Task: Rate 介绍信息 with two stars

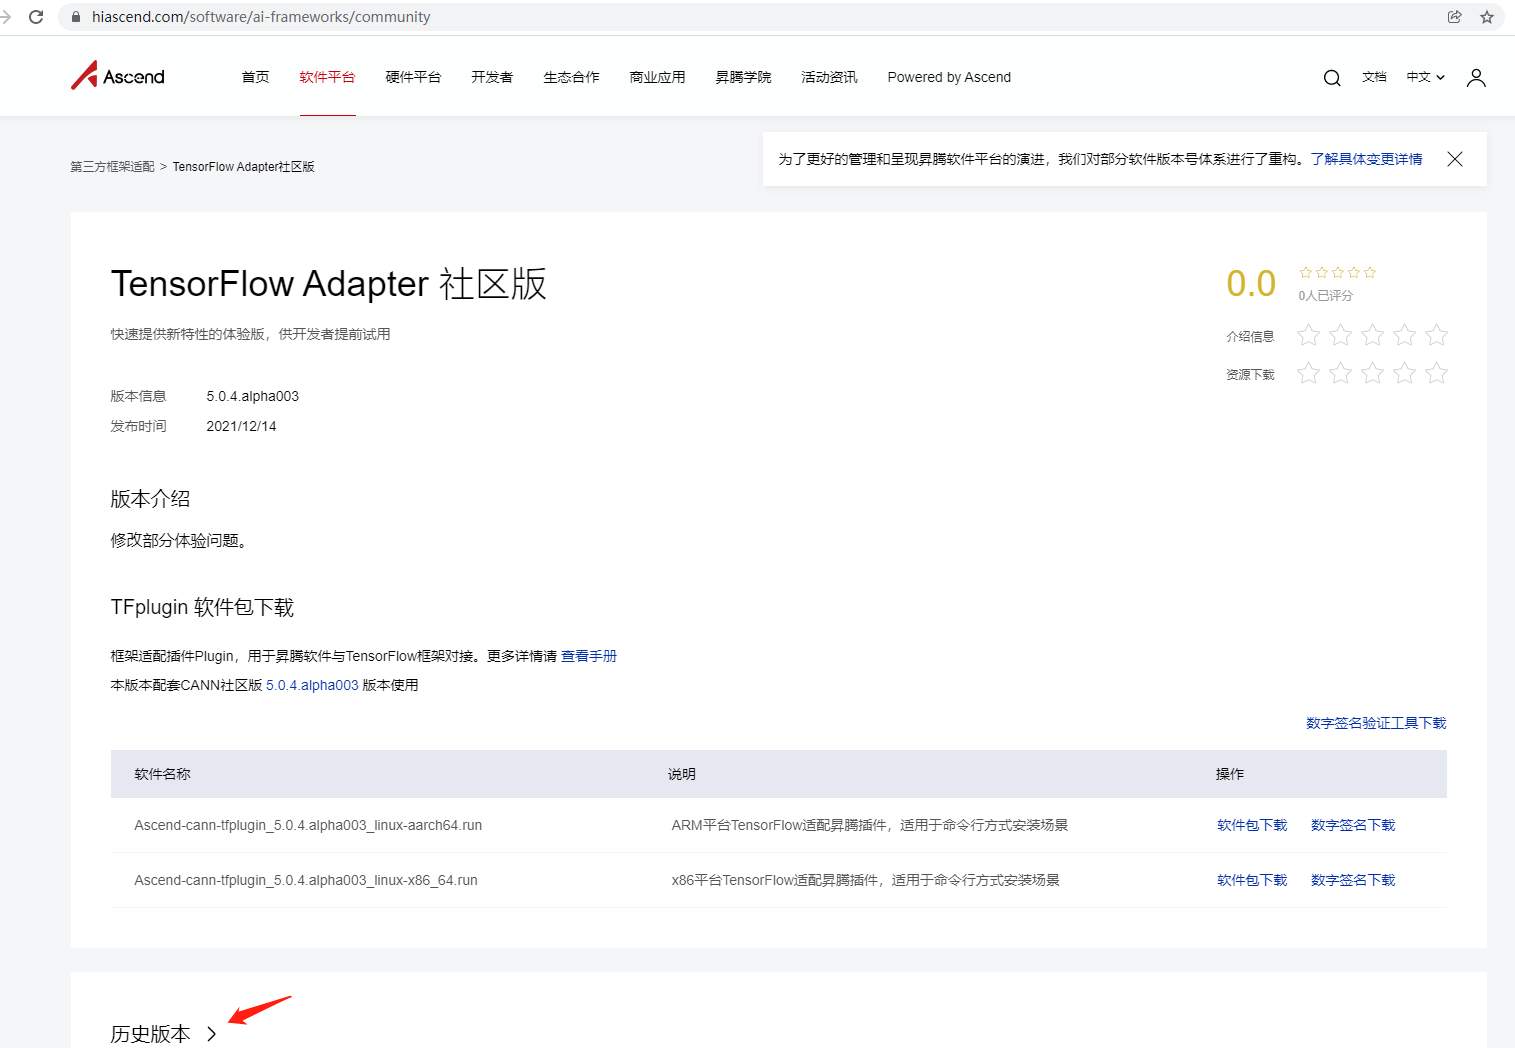Action: pos(1340,335)
